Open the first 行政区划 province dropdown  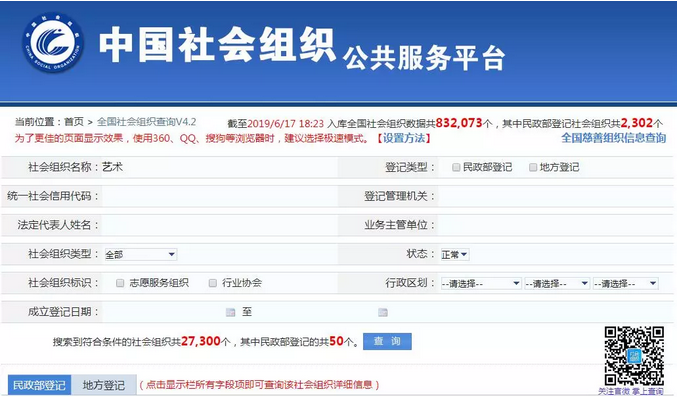480,284
